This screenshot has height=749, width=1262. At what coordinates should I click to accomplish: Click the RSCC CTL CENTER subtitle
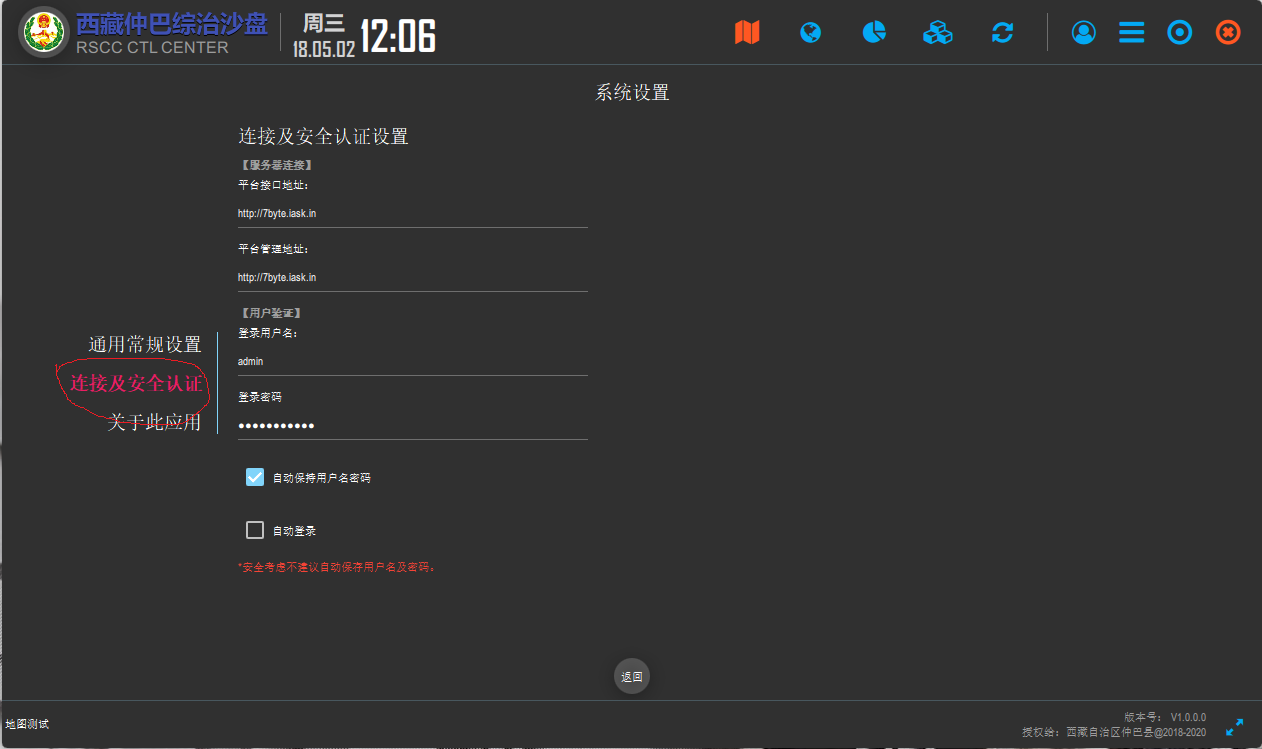click(152, 47)
